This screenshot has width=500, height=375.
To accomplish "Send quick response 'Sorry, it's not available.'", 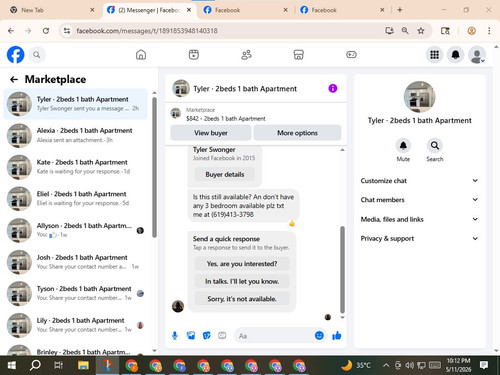I will (x=242, y=299).
